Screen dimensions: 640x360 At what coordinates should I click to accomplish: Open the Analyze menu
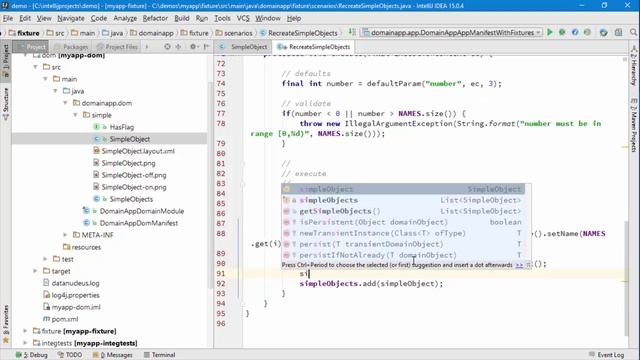pyautogui.click(x=125, y=18)
